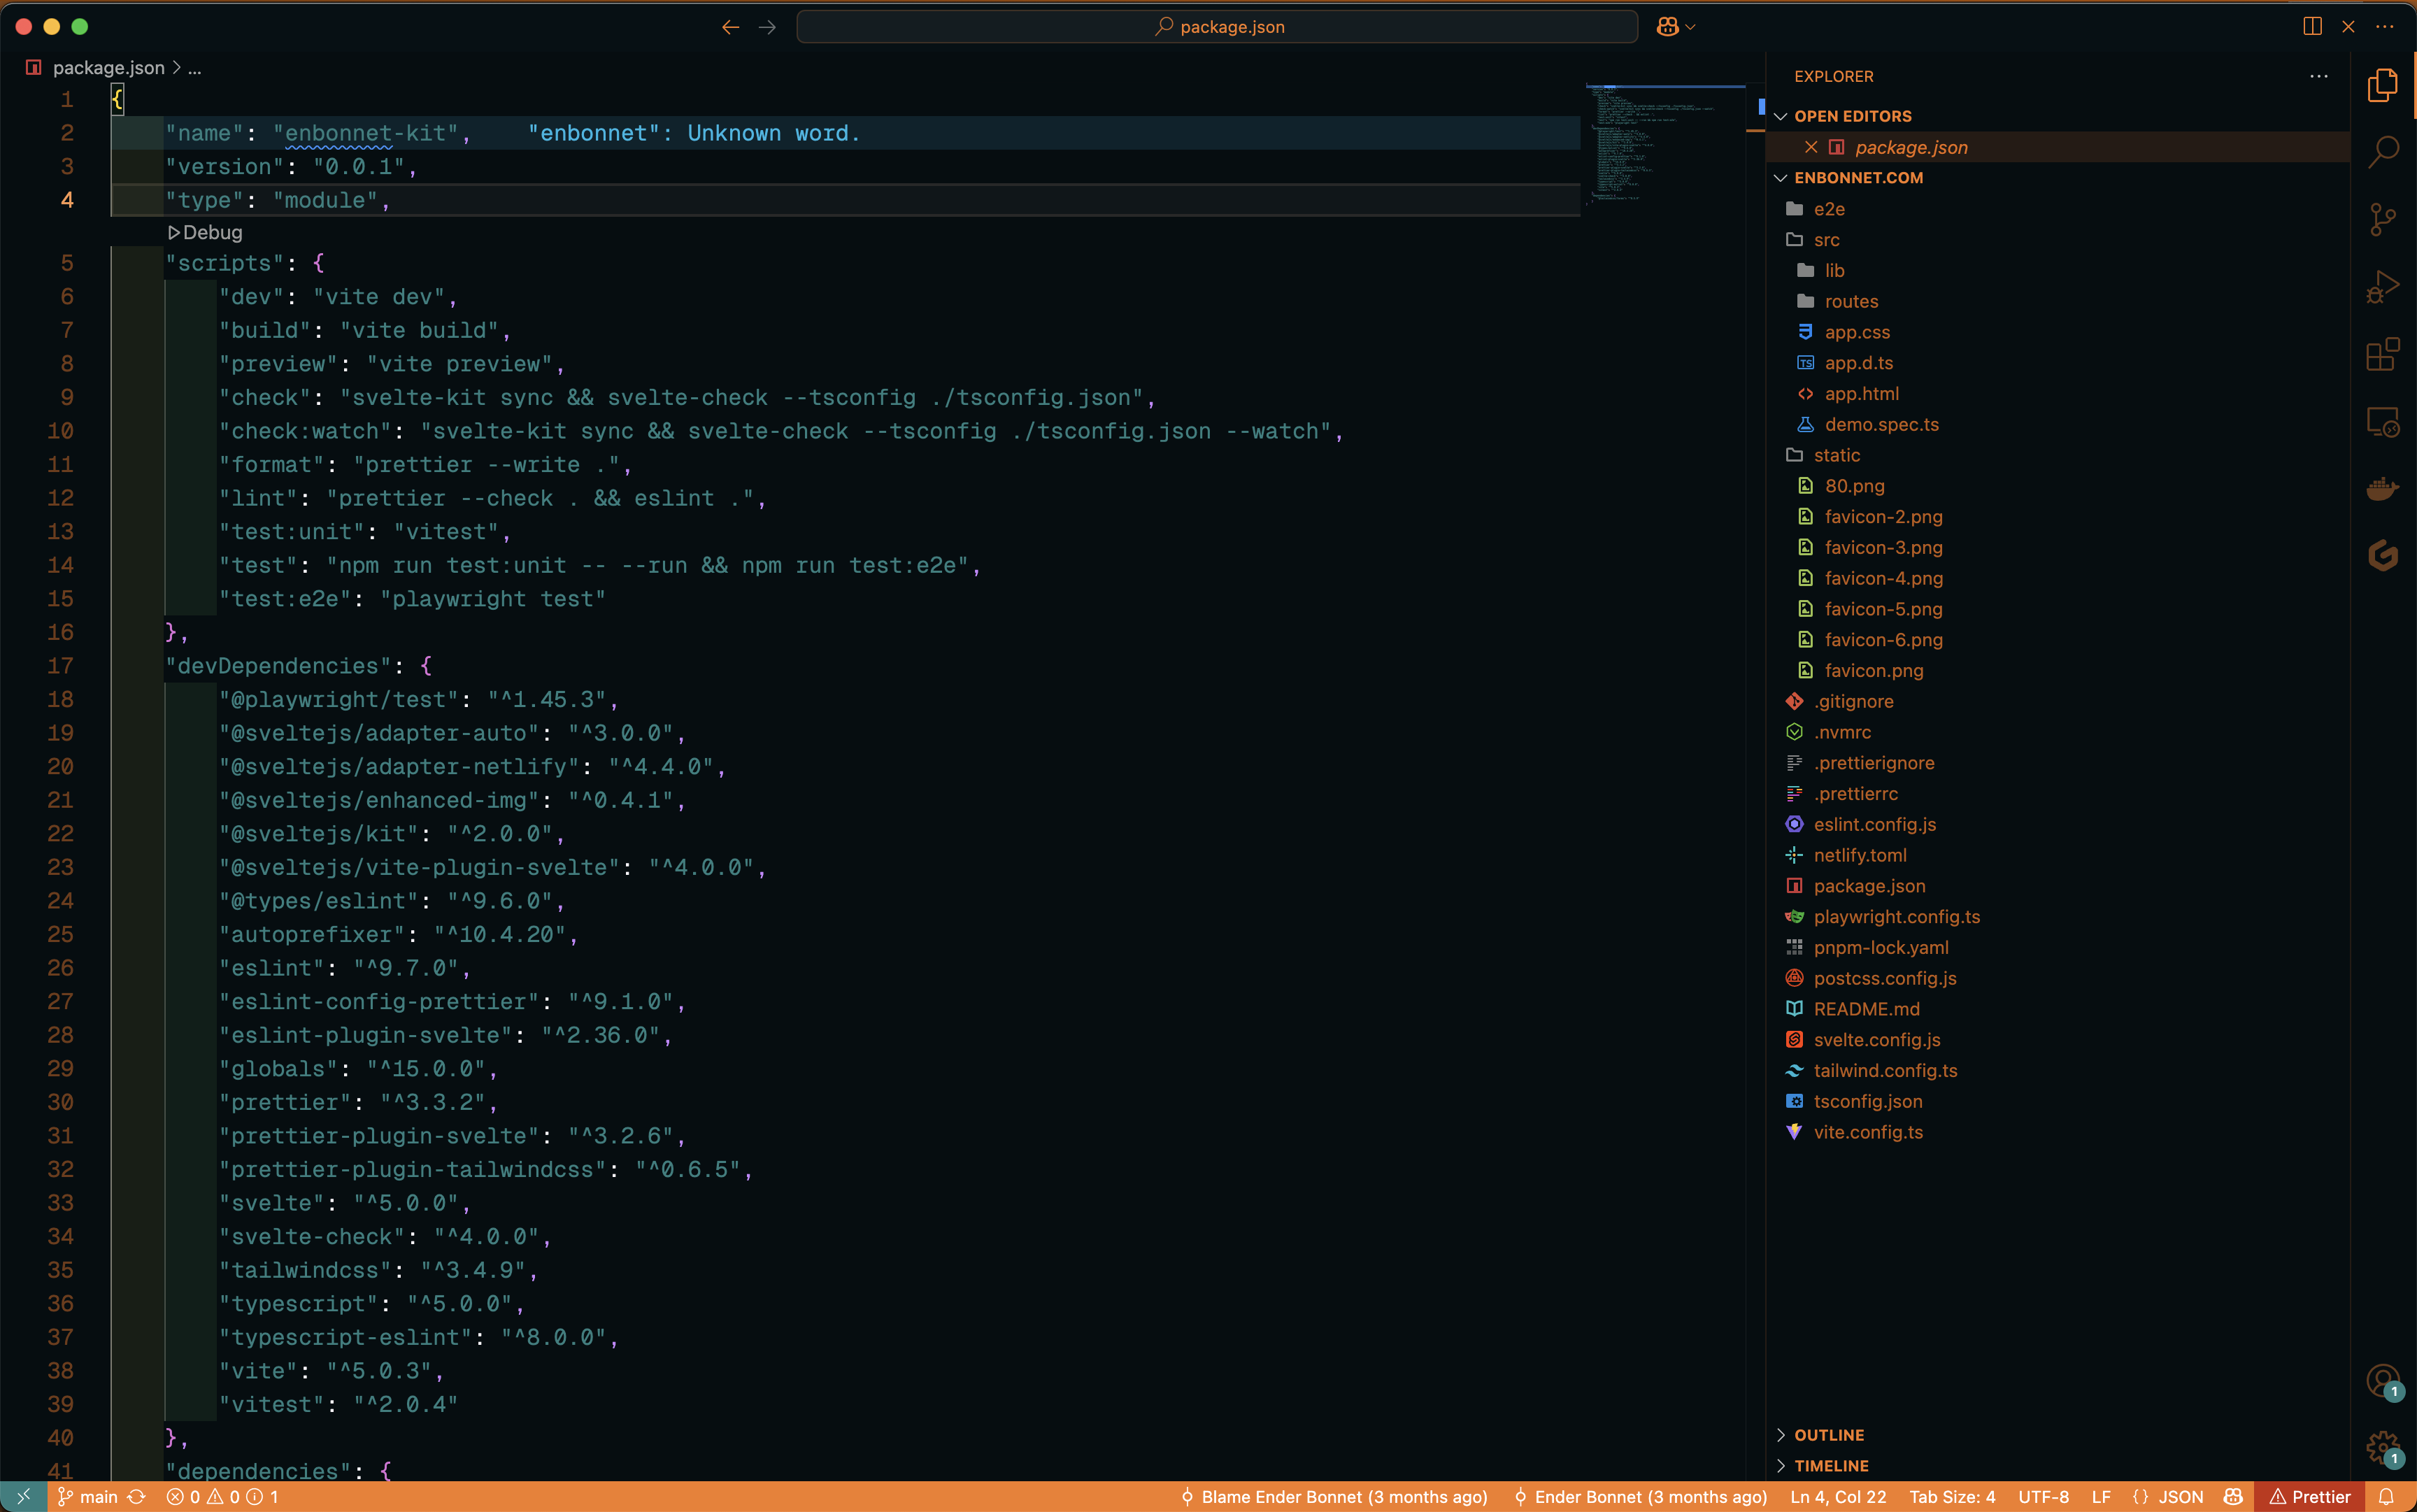2417x1512 pixels.
Task: Click the remote window indicator in status bar
Action: tap(23, 1496)
